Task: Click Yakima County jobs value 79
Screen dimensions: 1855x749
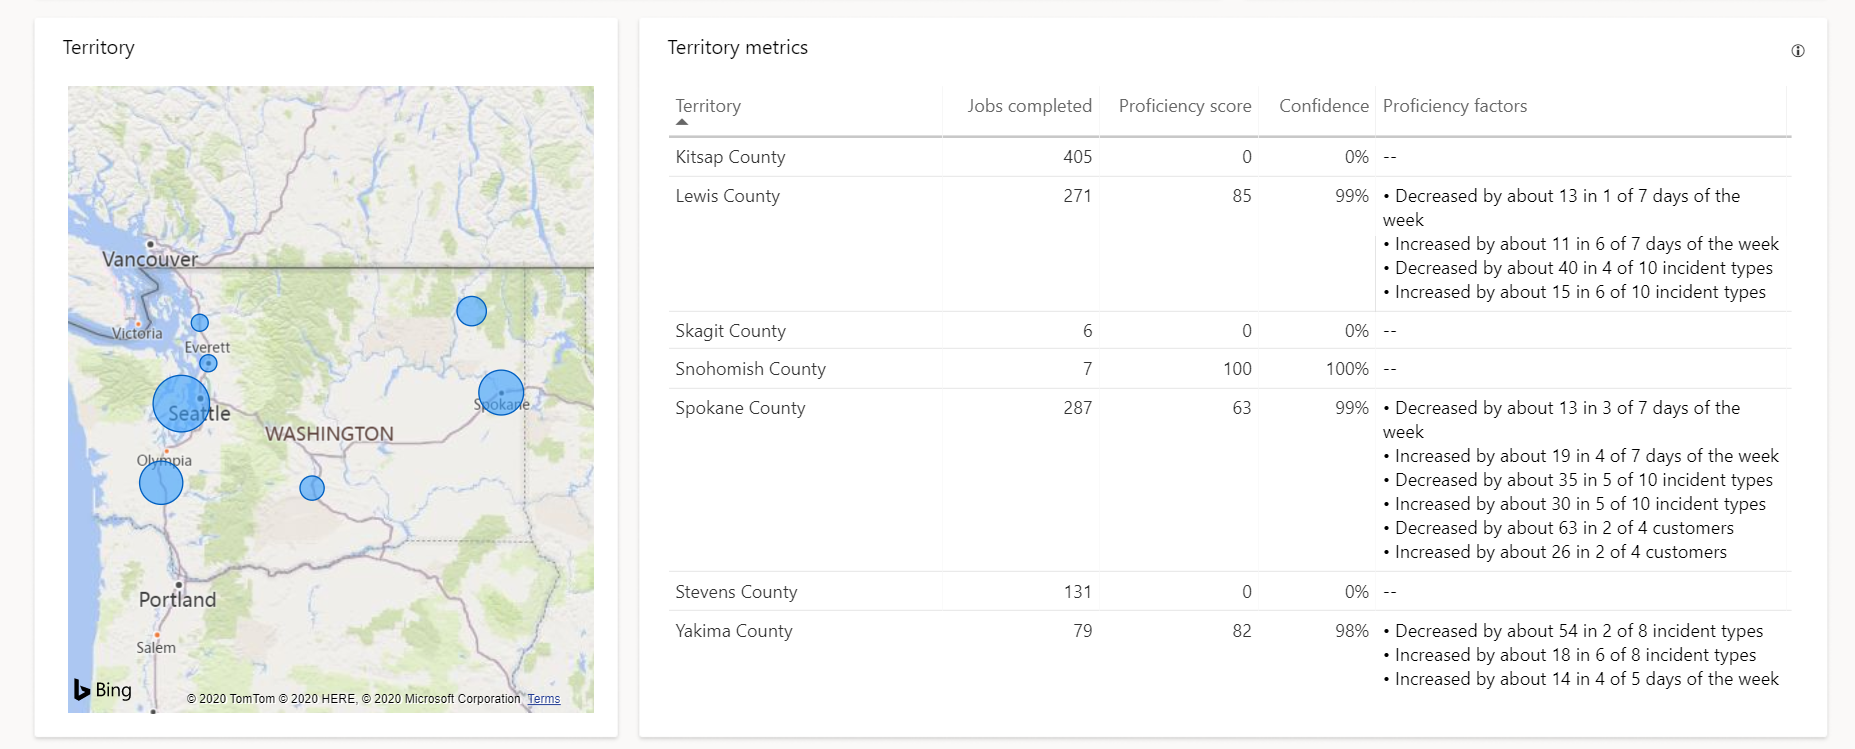Action: [1082, 631]
